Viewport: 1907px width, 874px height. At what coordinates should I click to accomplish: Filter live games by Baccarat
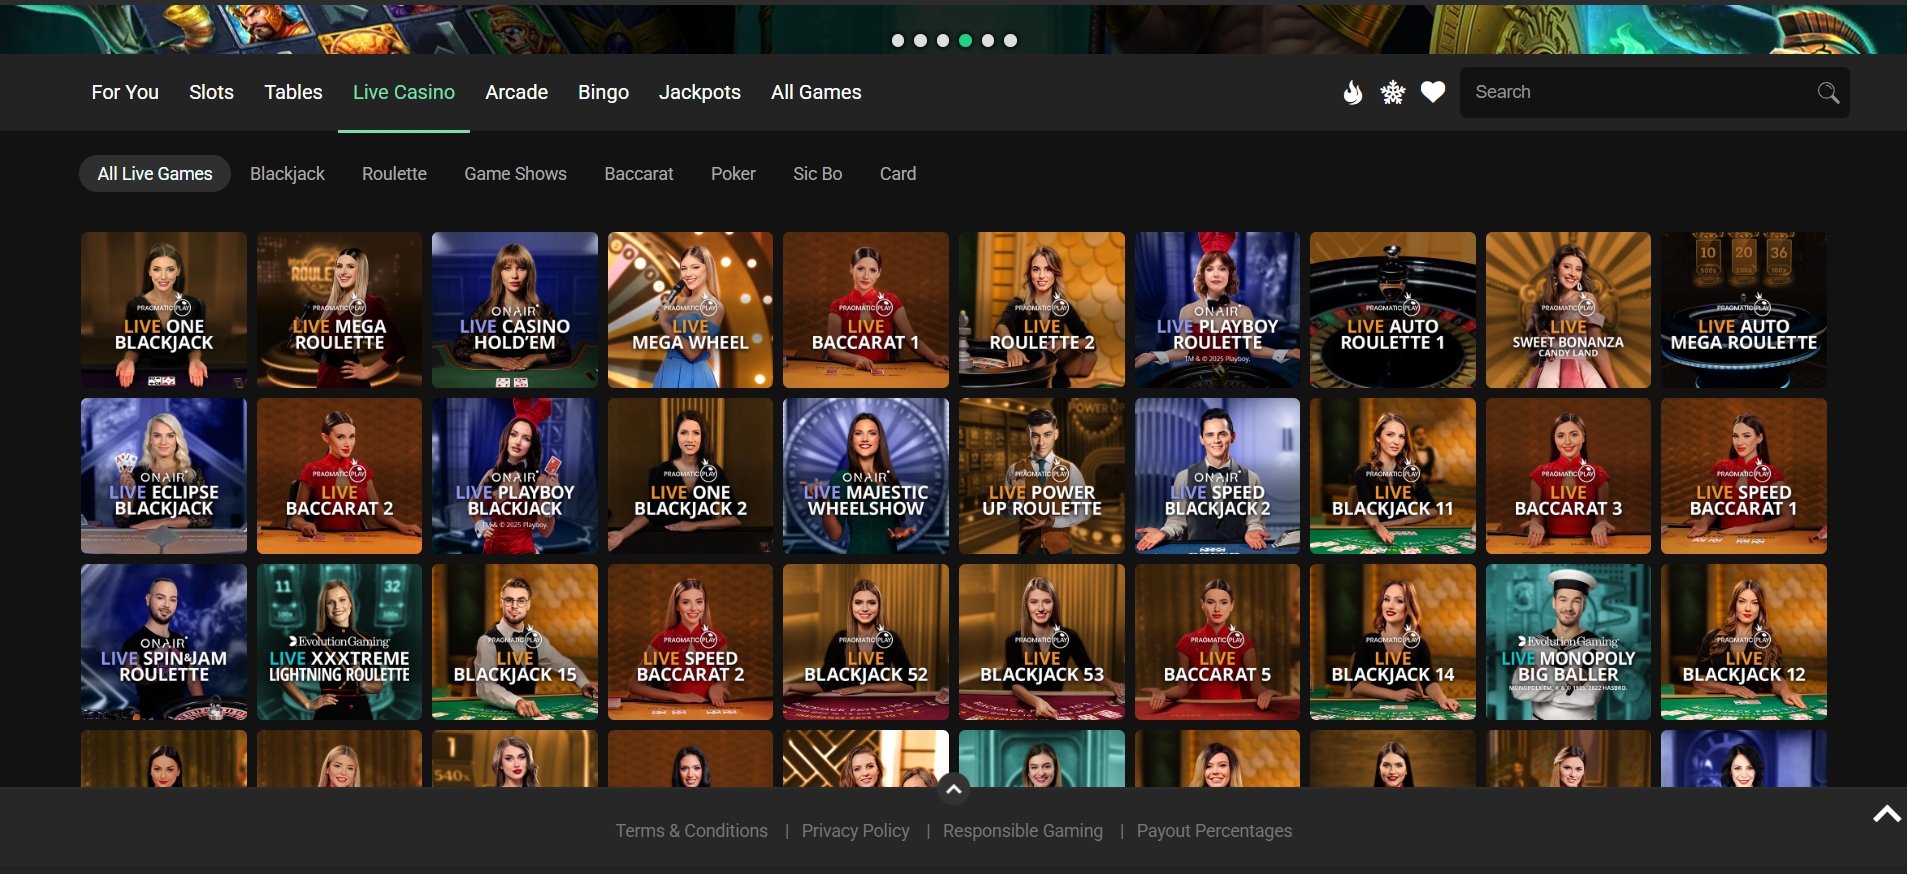coord(639,174)
